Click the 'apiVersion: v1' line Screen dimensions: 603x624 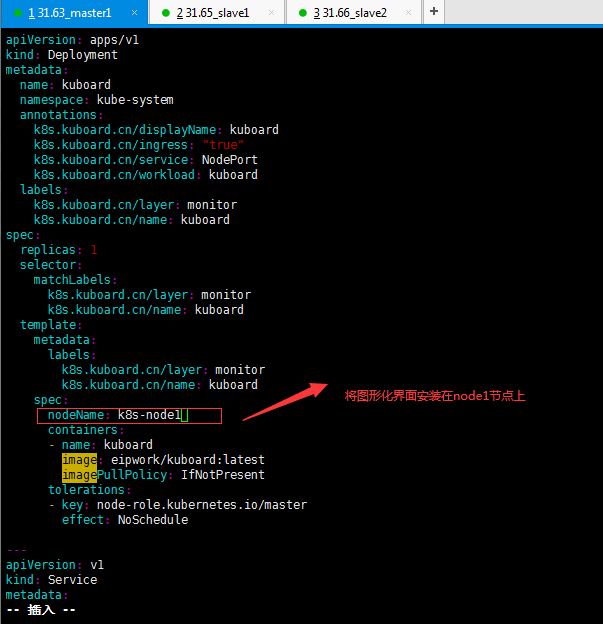click(55, 565)
